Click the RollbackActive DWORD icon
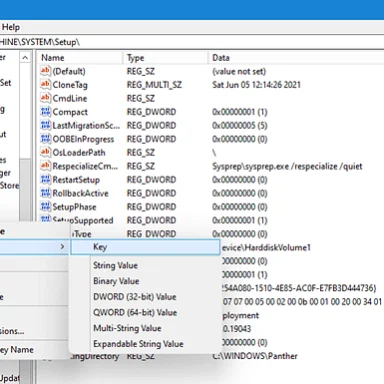This screenshot has height=384, width=384. pos(45,193)
